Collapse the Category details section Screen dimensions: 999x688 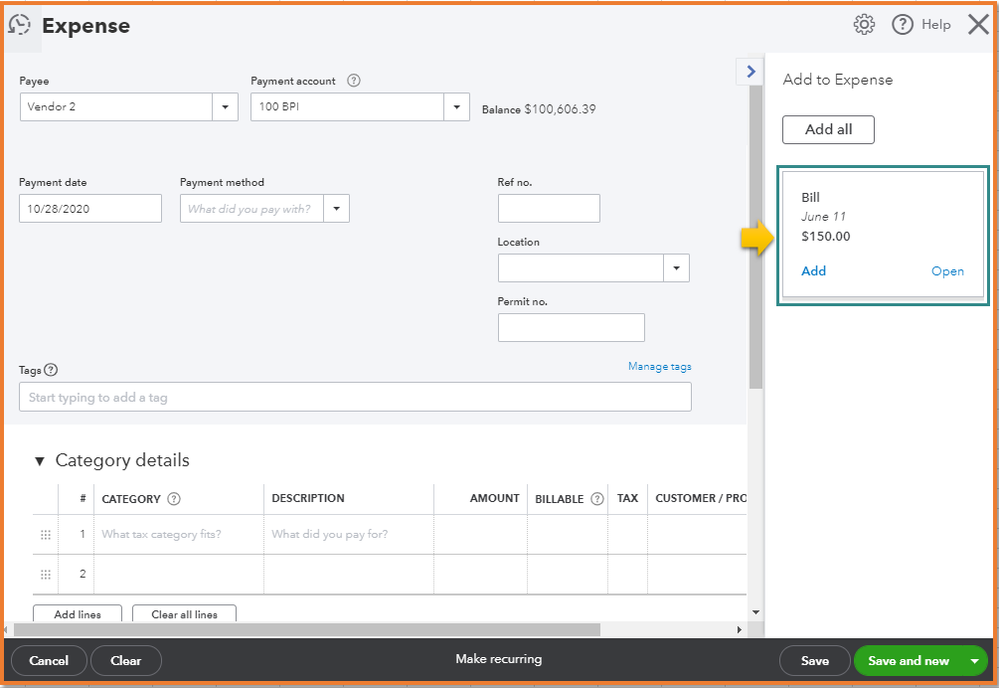40,461
